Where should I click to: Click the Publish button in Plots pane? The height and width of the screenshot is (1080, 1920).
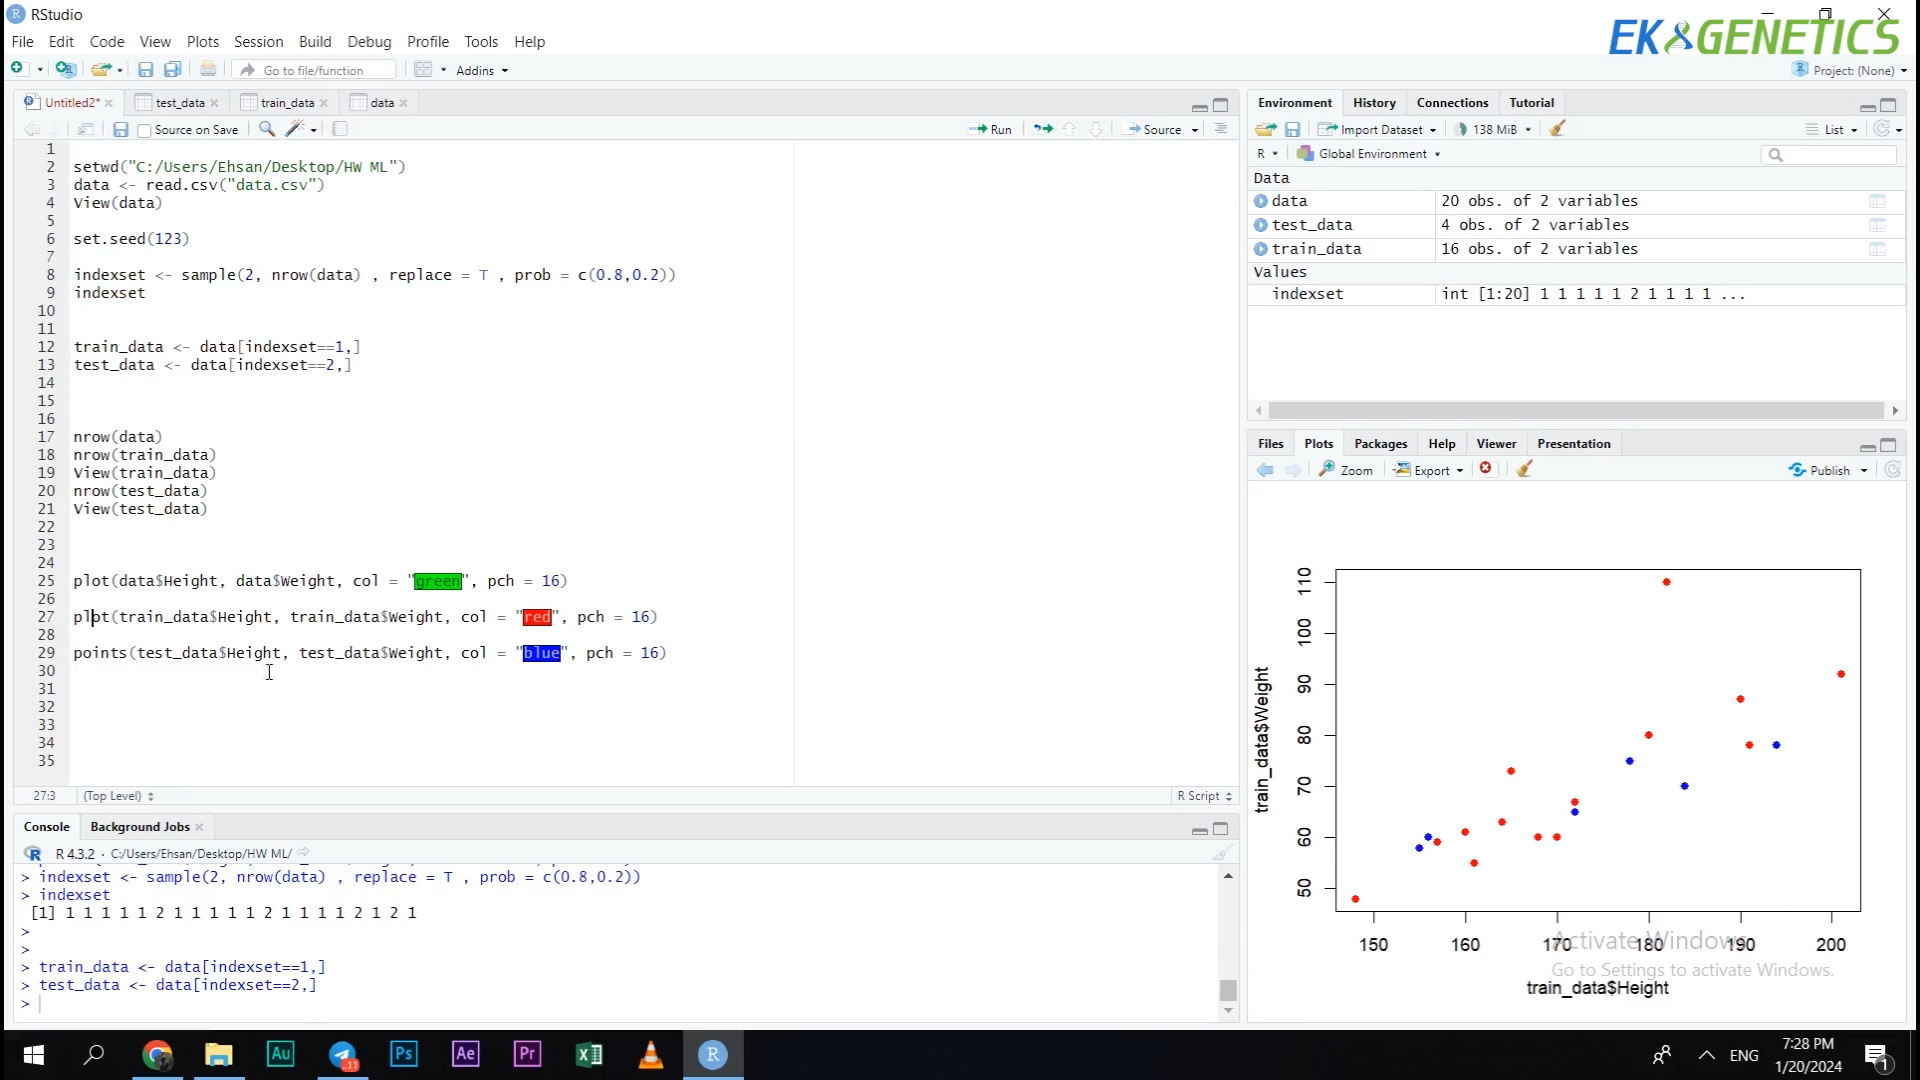pyautogui.click(x=1821, y=470)
